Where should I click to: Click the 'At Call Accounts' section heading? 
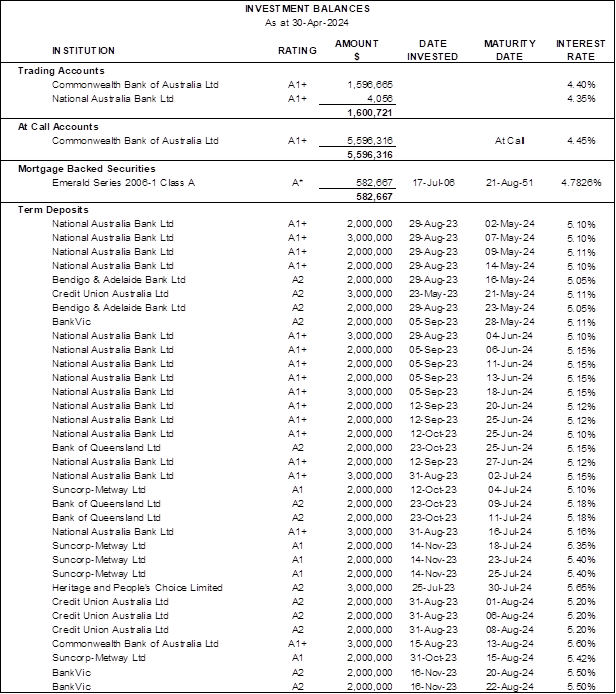58,127
